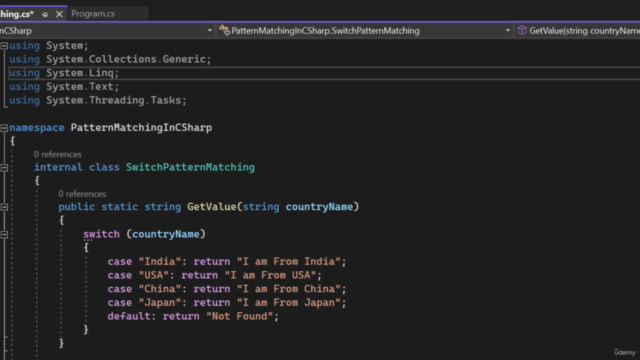640x360 pixels.
Task: Collapse the using directives block
Action: 4,46
